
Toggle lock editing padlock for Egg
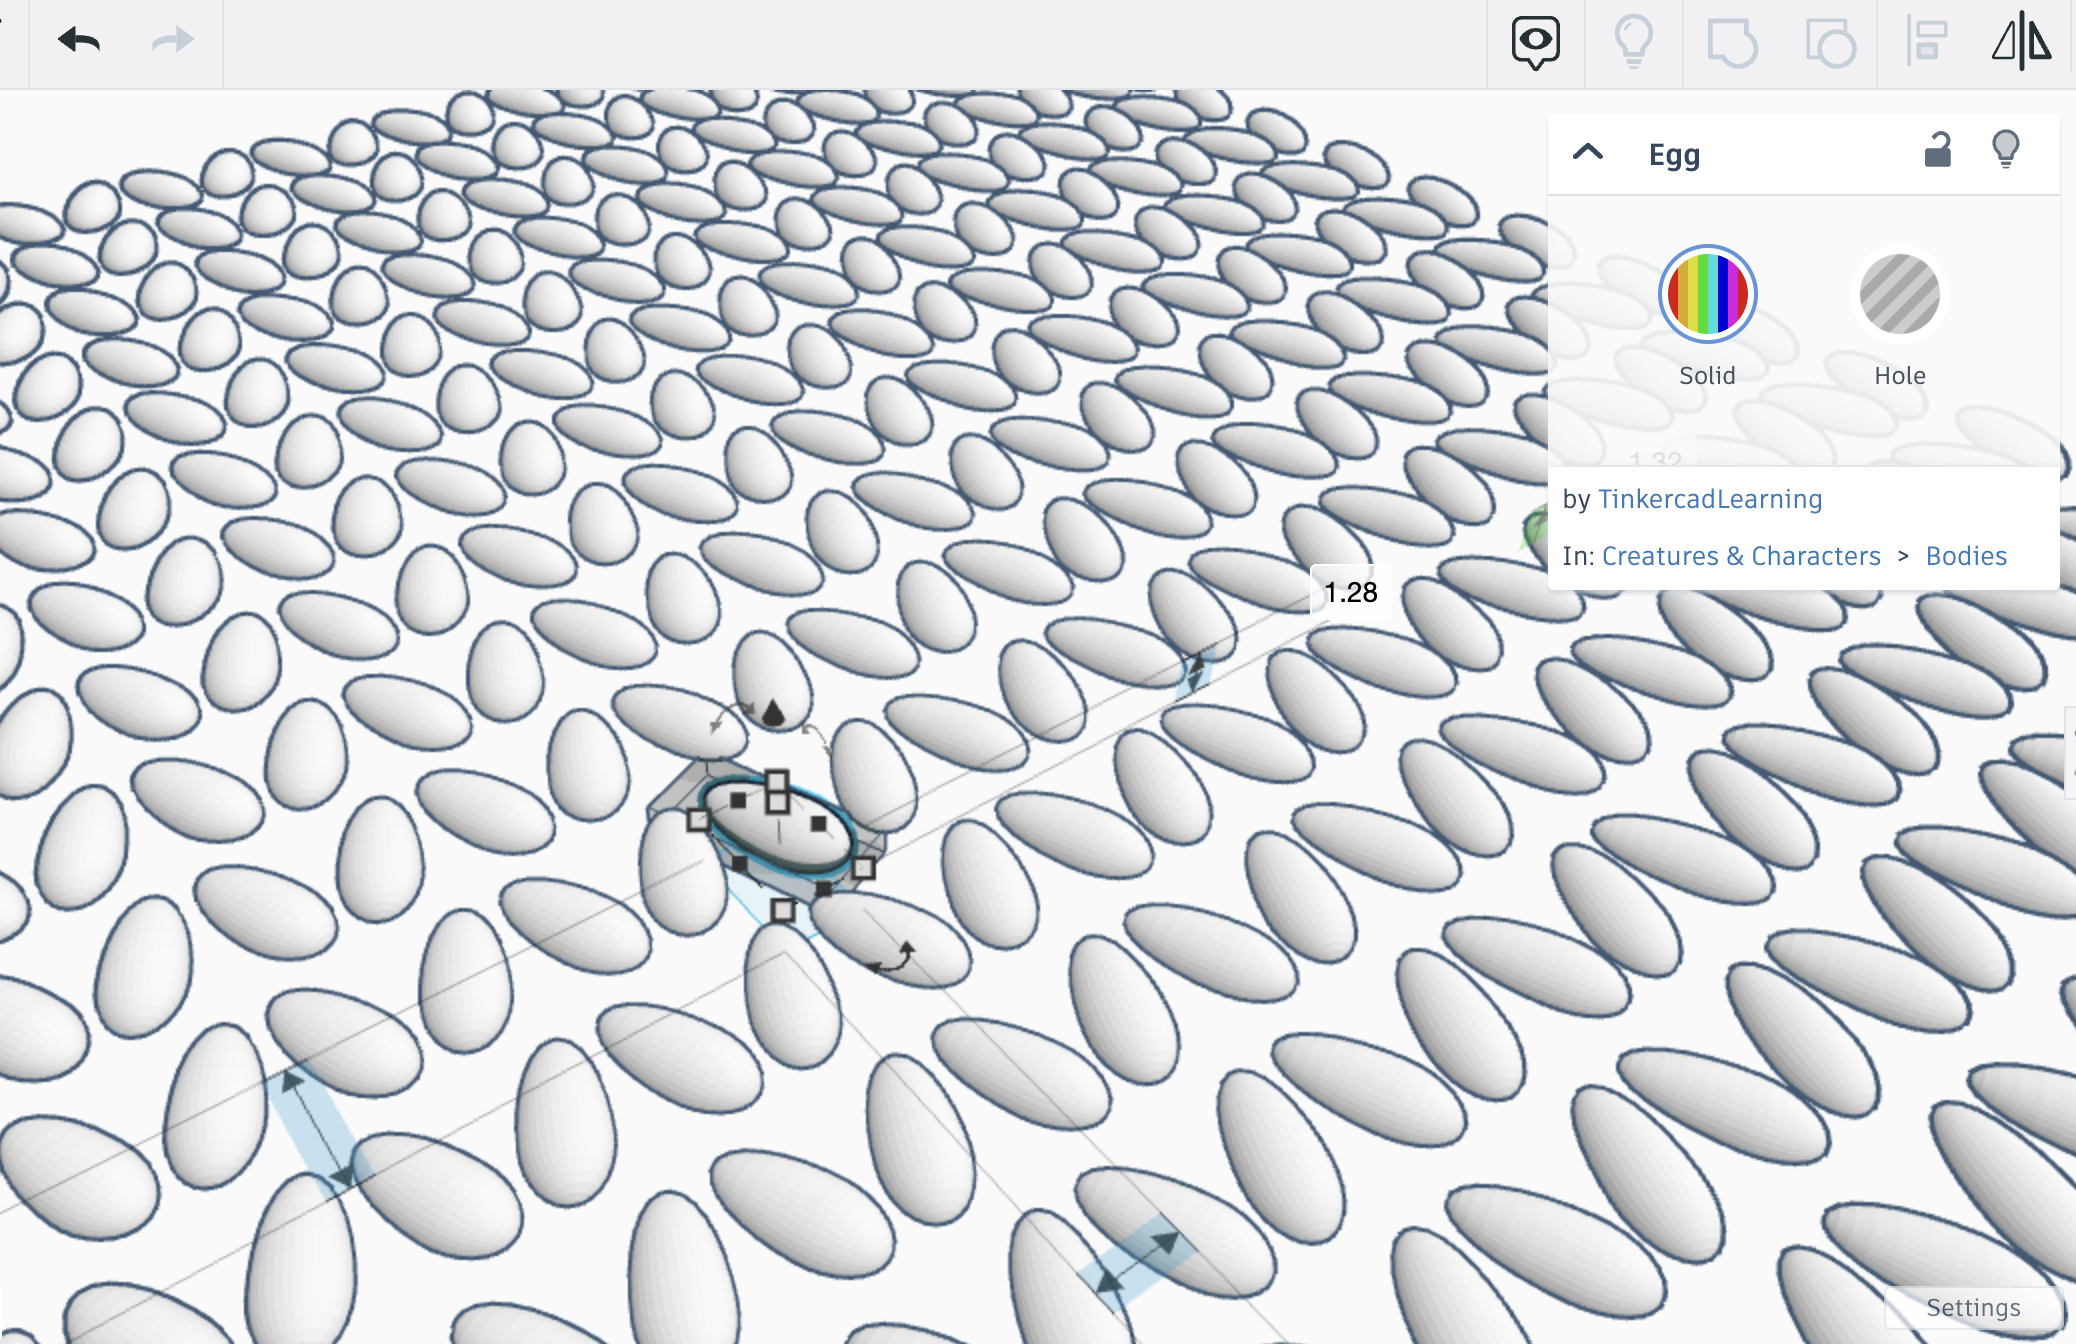pyautogui.click(x=1938, y=150)
